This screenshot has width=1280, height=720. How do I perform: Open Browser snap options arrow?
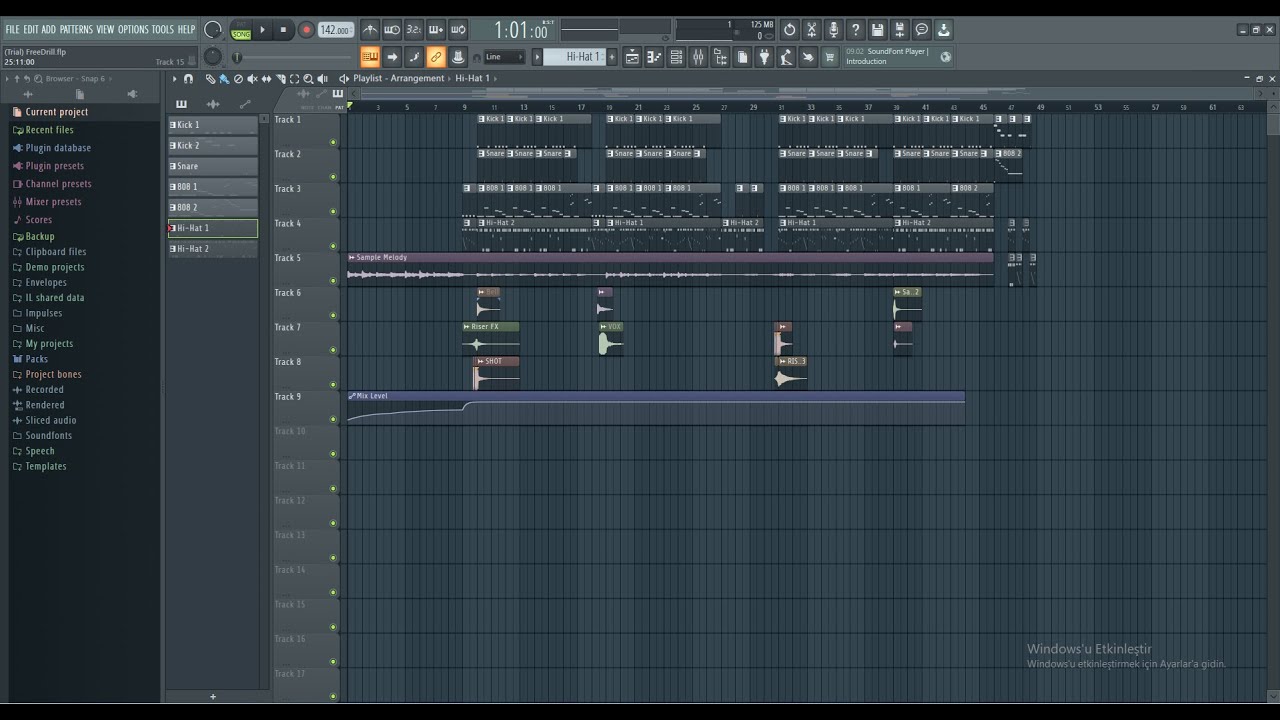coord(112,78)
